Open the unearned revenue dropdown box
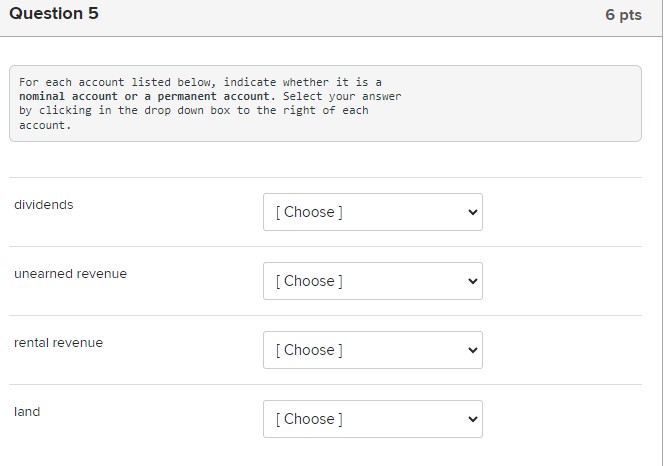The width and height of the screenshot is (667, 466). pyautogui.click(x=372, y=281)
